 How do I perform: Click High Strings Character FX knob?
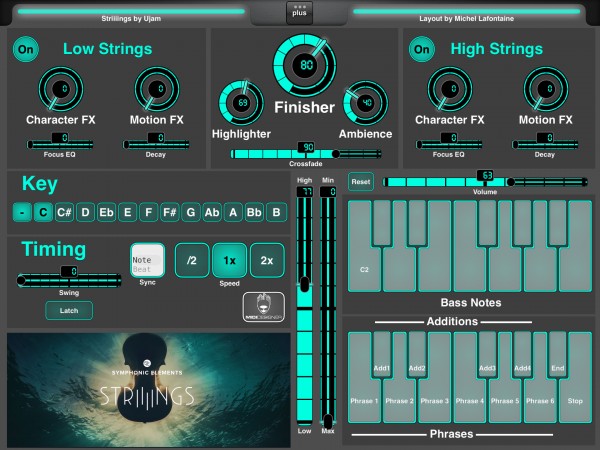click(450, 89)
